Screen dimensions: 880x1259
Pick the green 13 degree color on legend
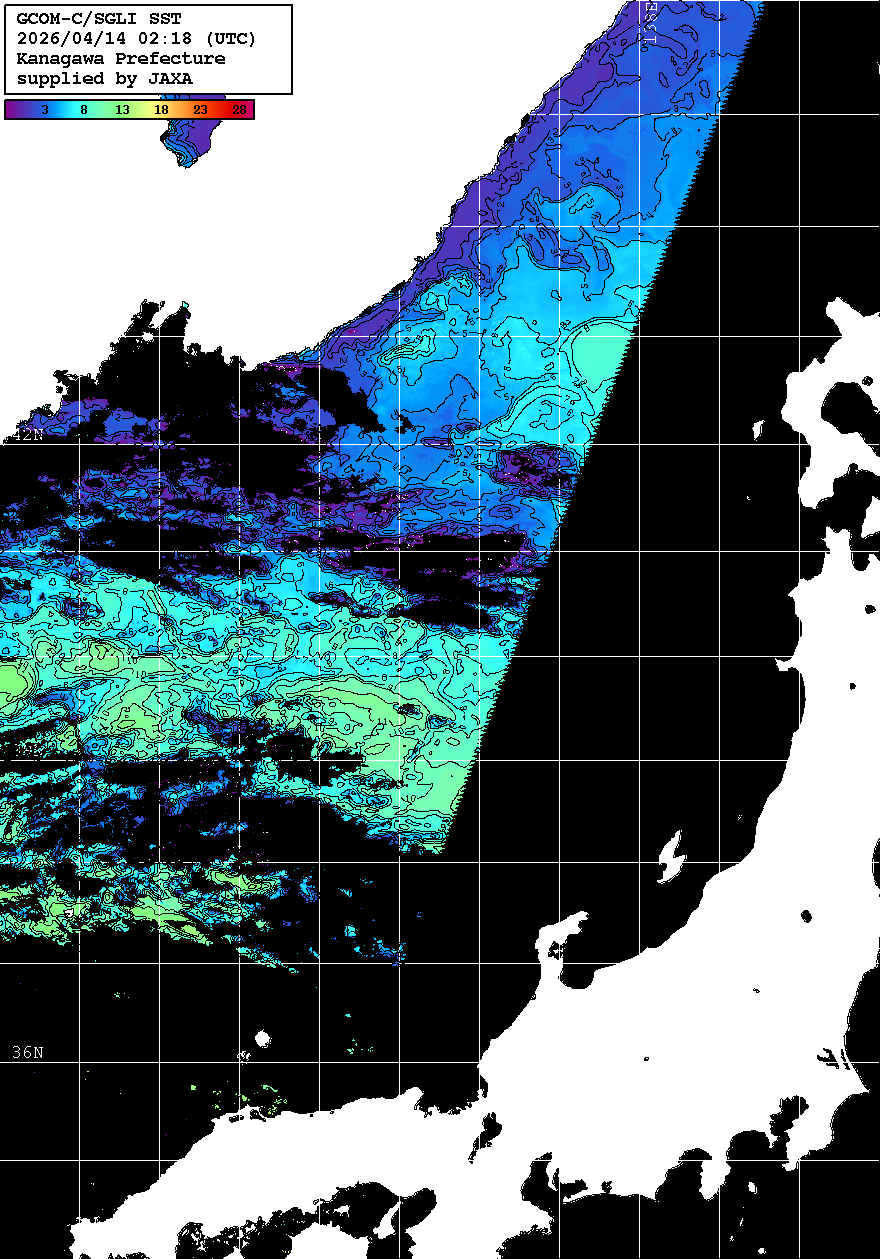pyautogui.click(x=122, y=110)
